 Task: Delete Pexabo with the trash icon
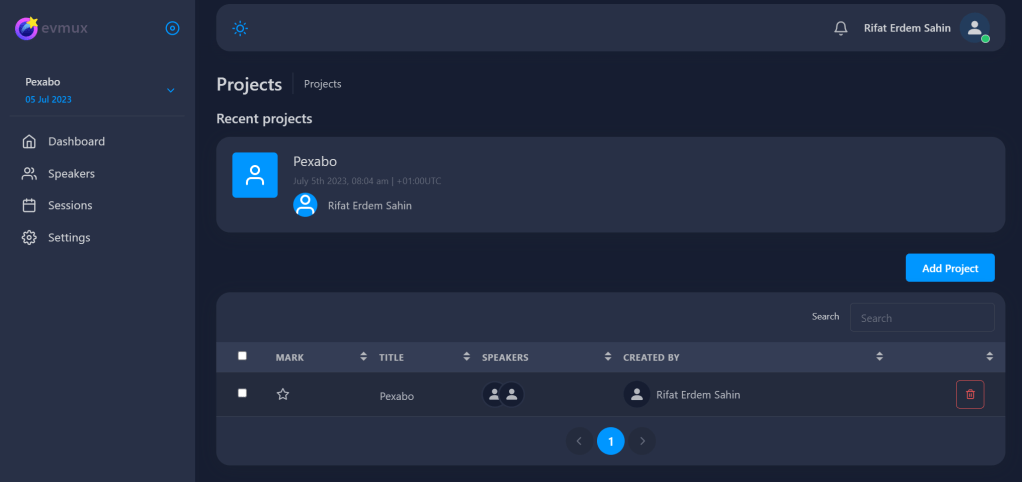click(x=970, y=395)
